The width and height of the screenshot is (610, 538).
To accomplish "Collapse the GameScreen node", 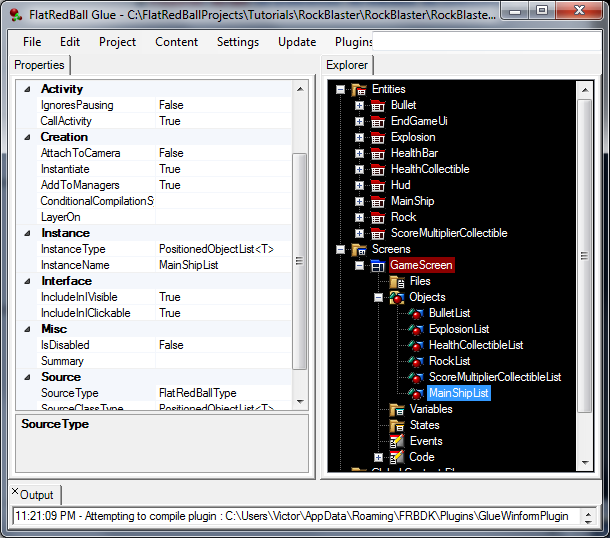I will (x=359, y=266).
